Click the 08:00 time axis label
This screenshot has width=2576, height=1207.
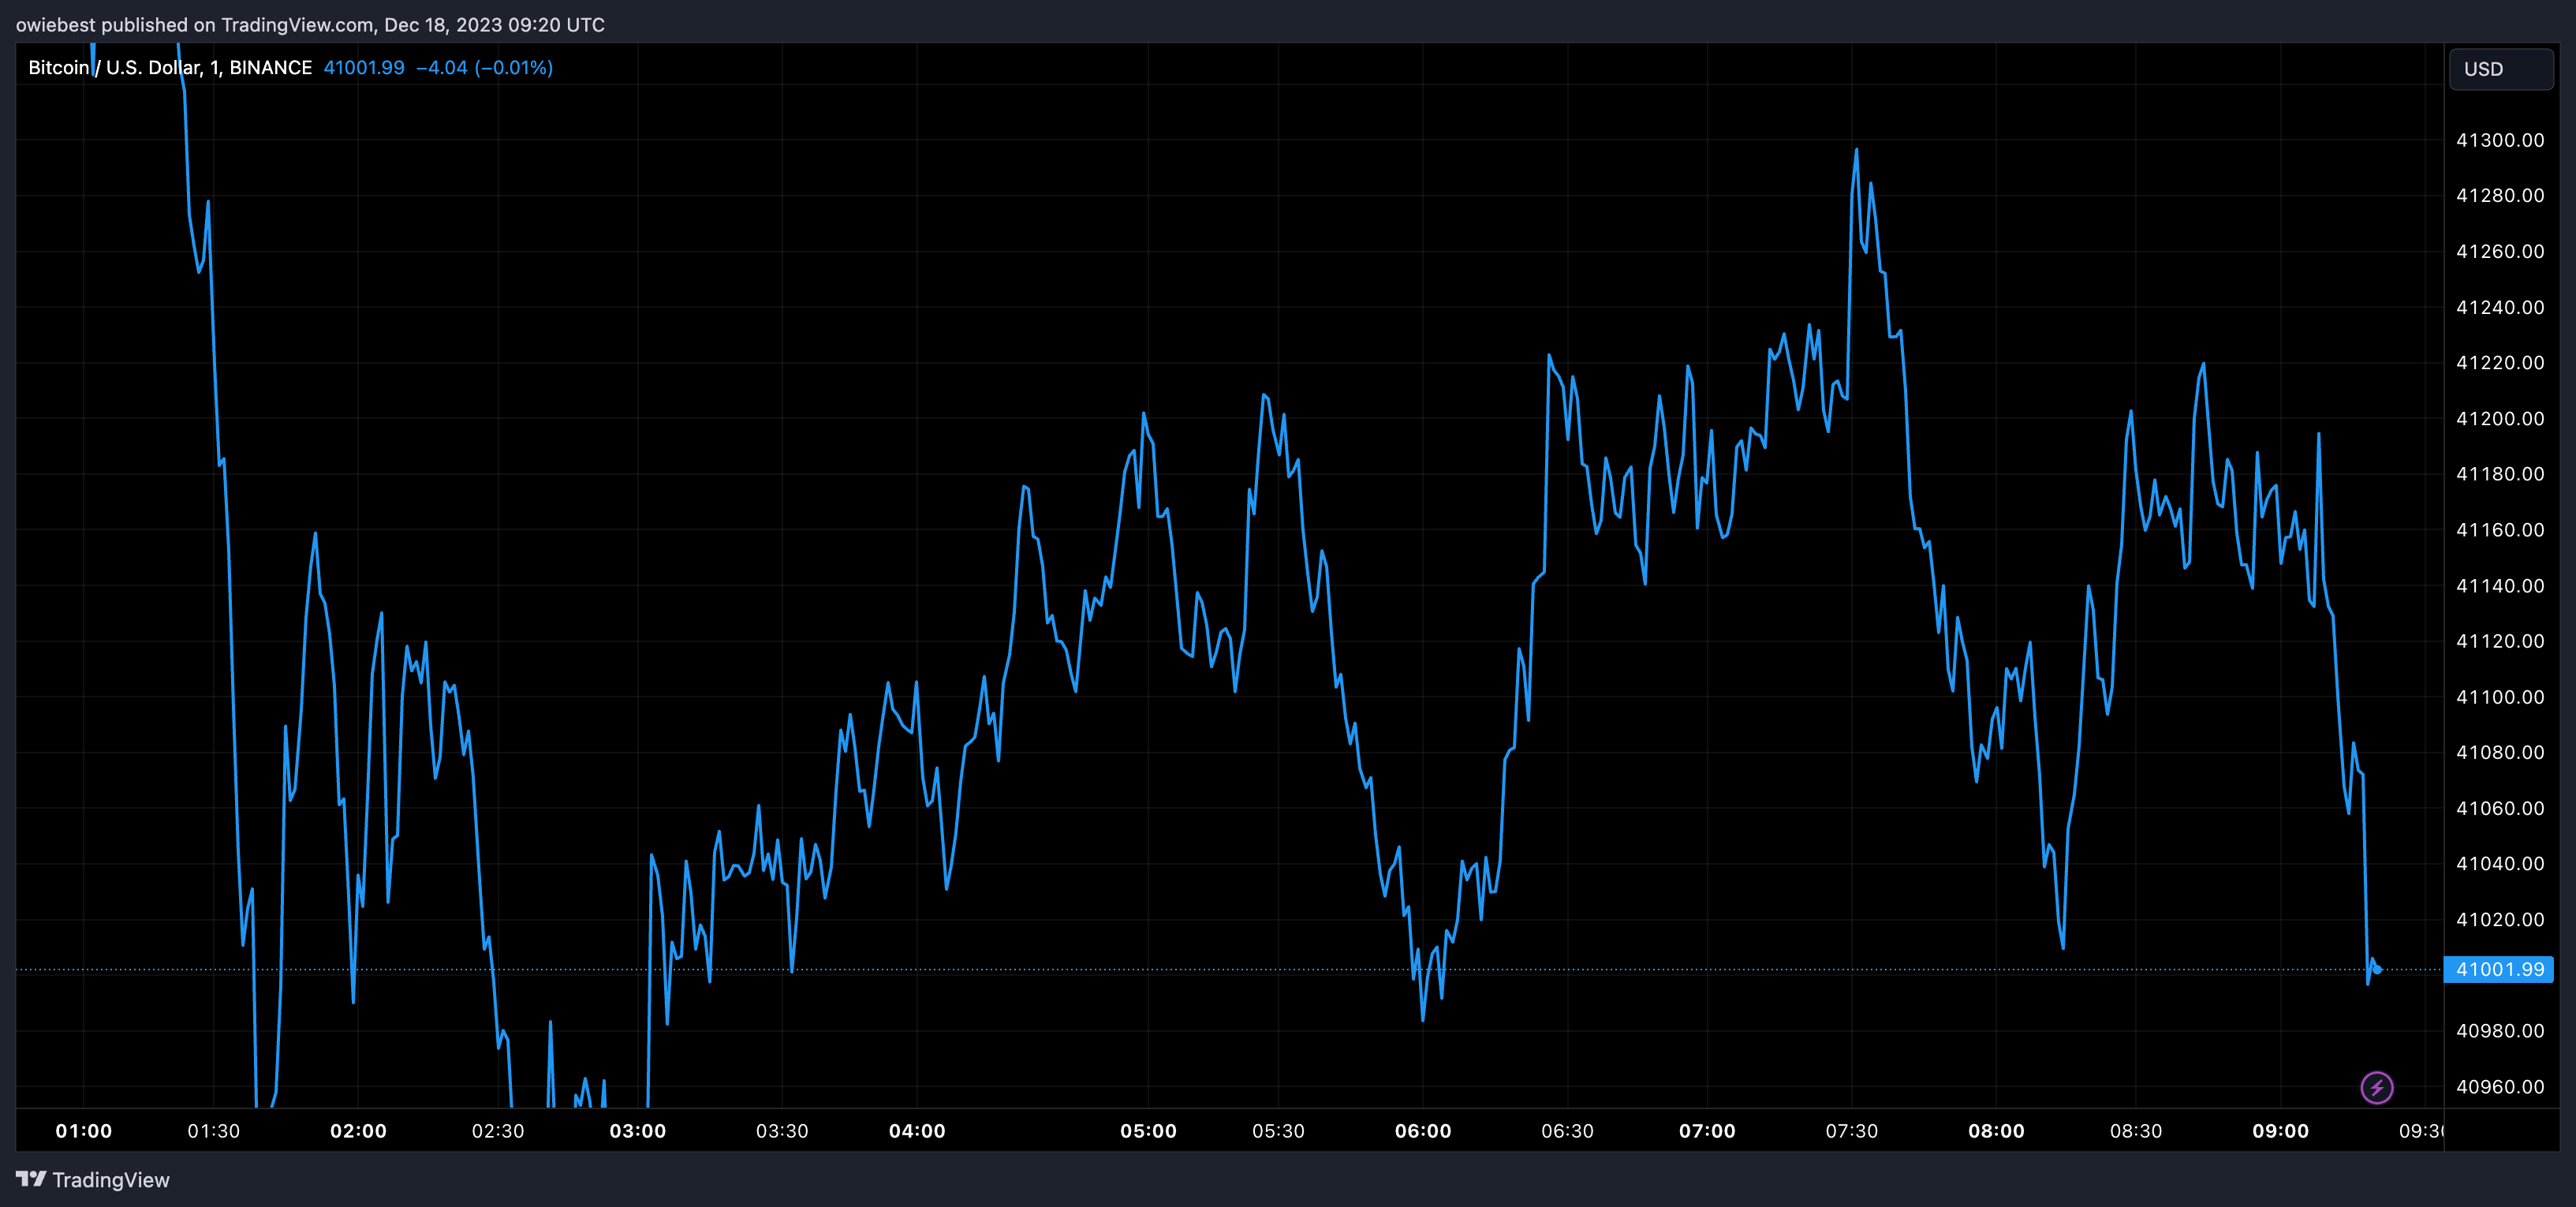pyautogui.click(x=1996, y=1131)
